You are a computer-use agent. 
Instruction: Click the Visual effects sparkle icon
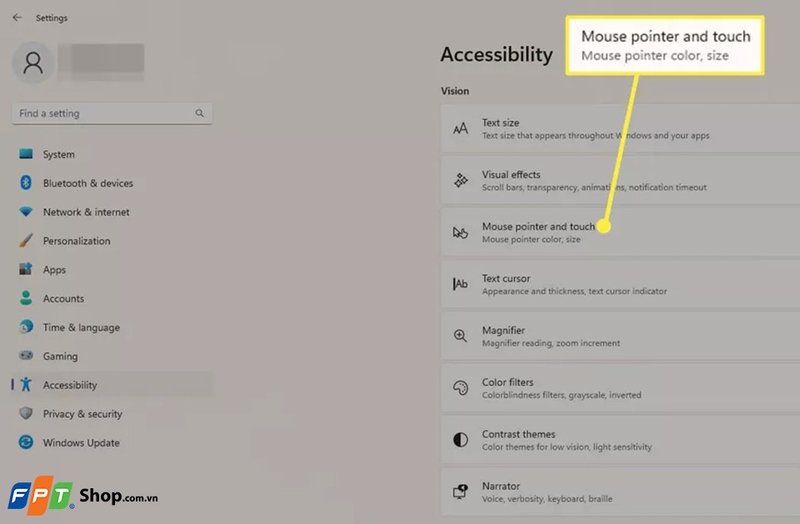(x=461, y=180)
